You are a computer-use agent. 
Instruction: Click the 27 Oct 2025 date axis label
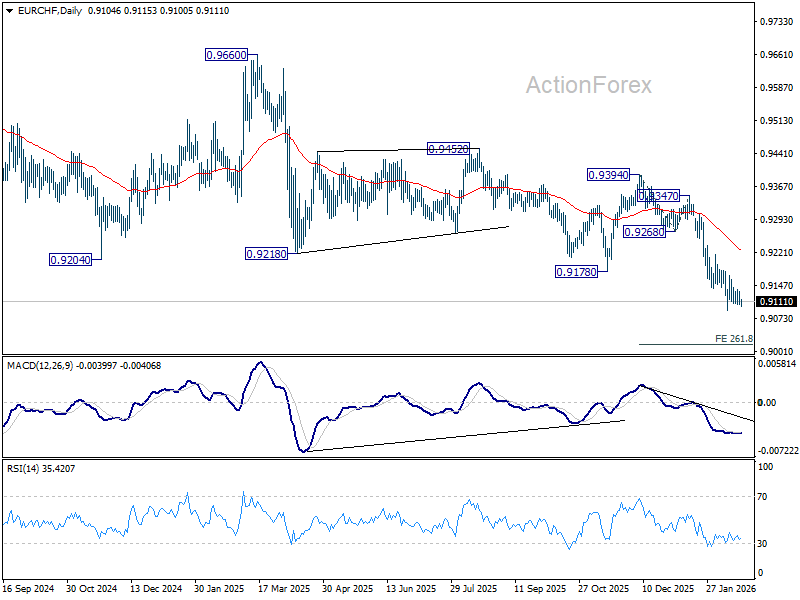604,588
